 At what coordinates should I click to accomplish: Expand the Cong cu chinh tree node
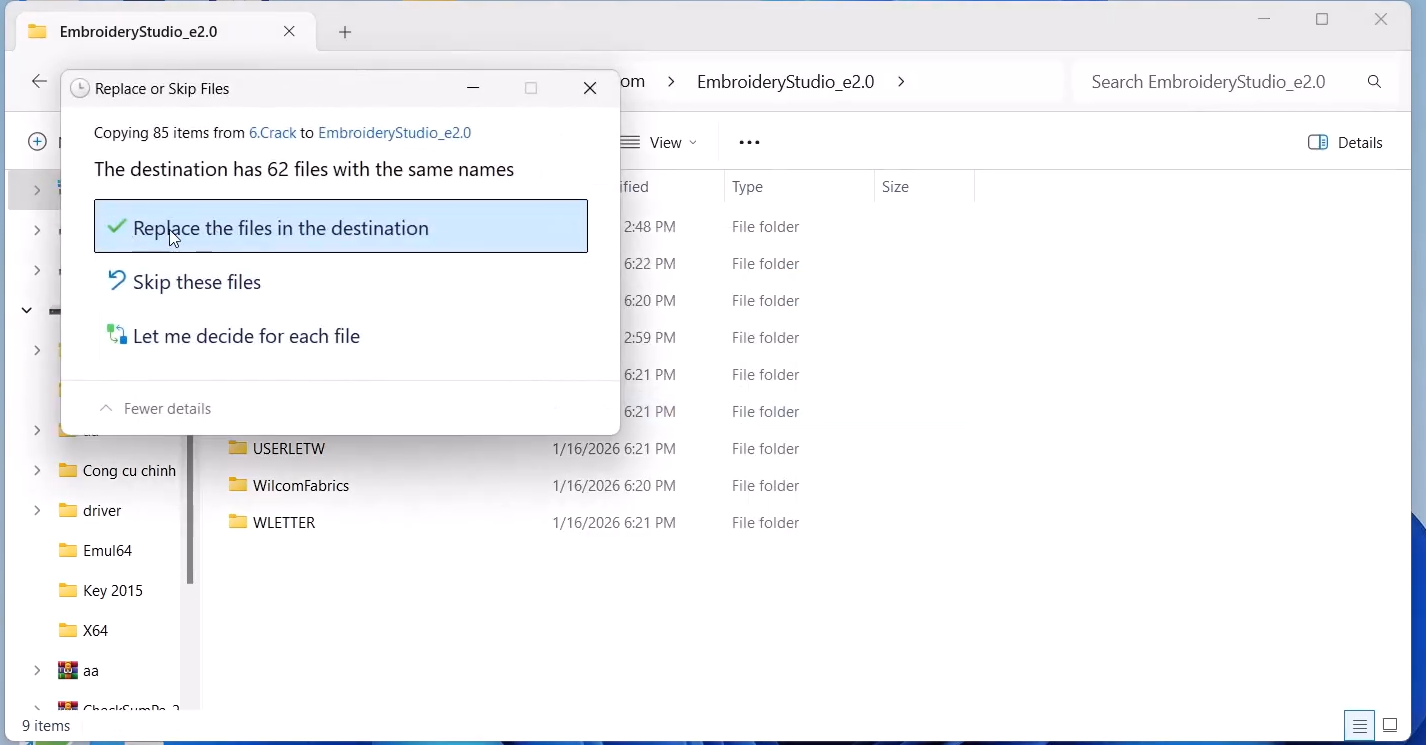[37, 470]
